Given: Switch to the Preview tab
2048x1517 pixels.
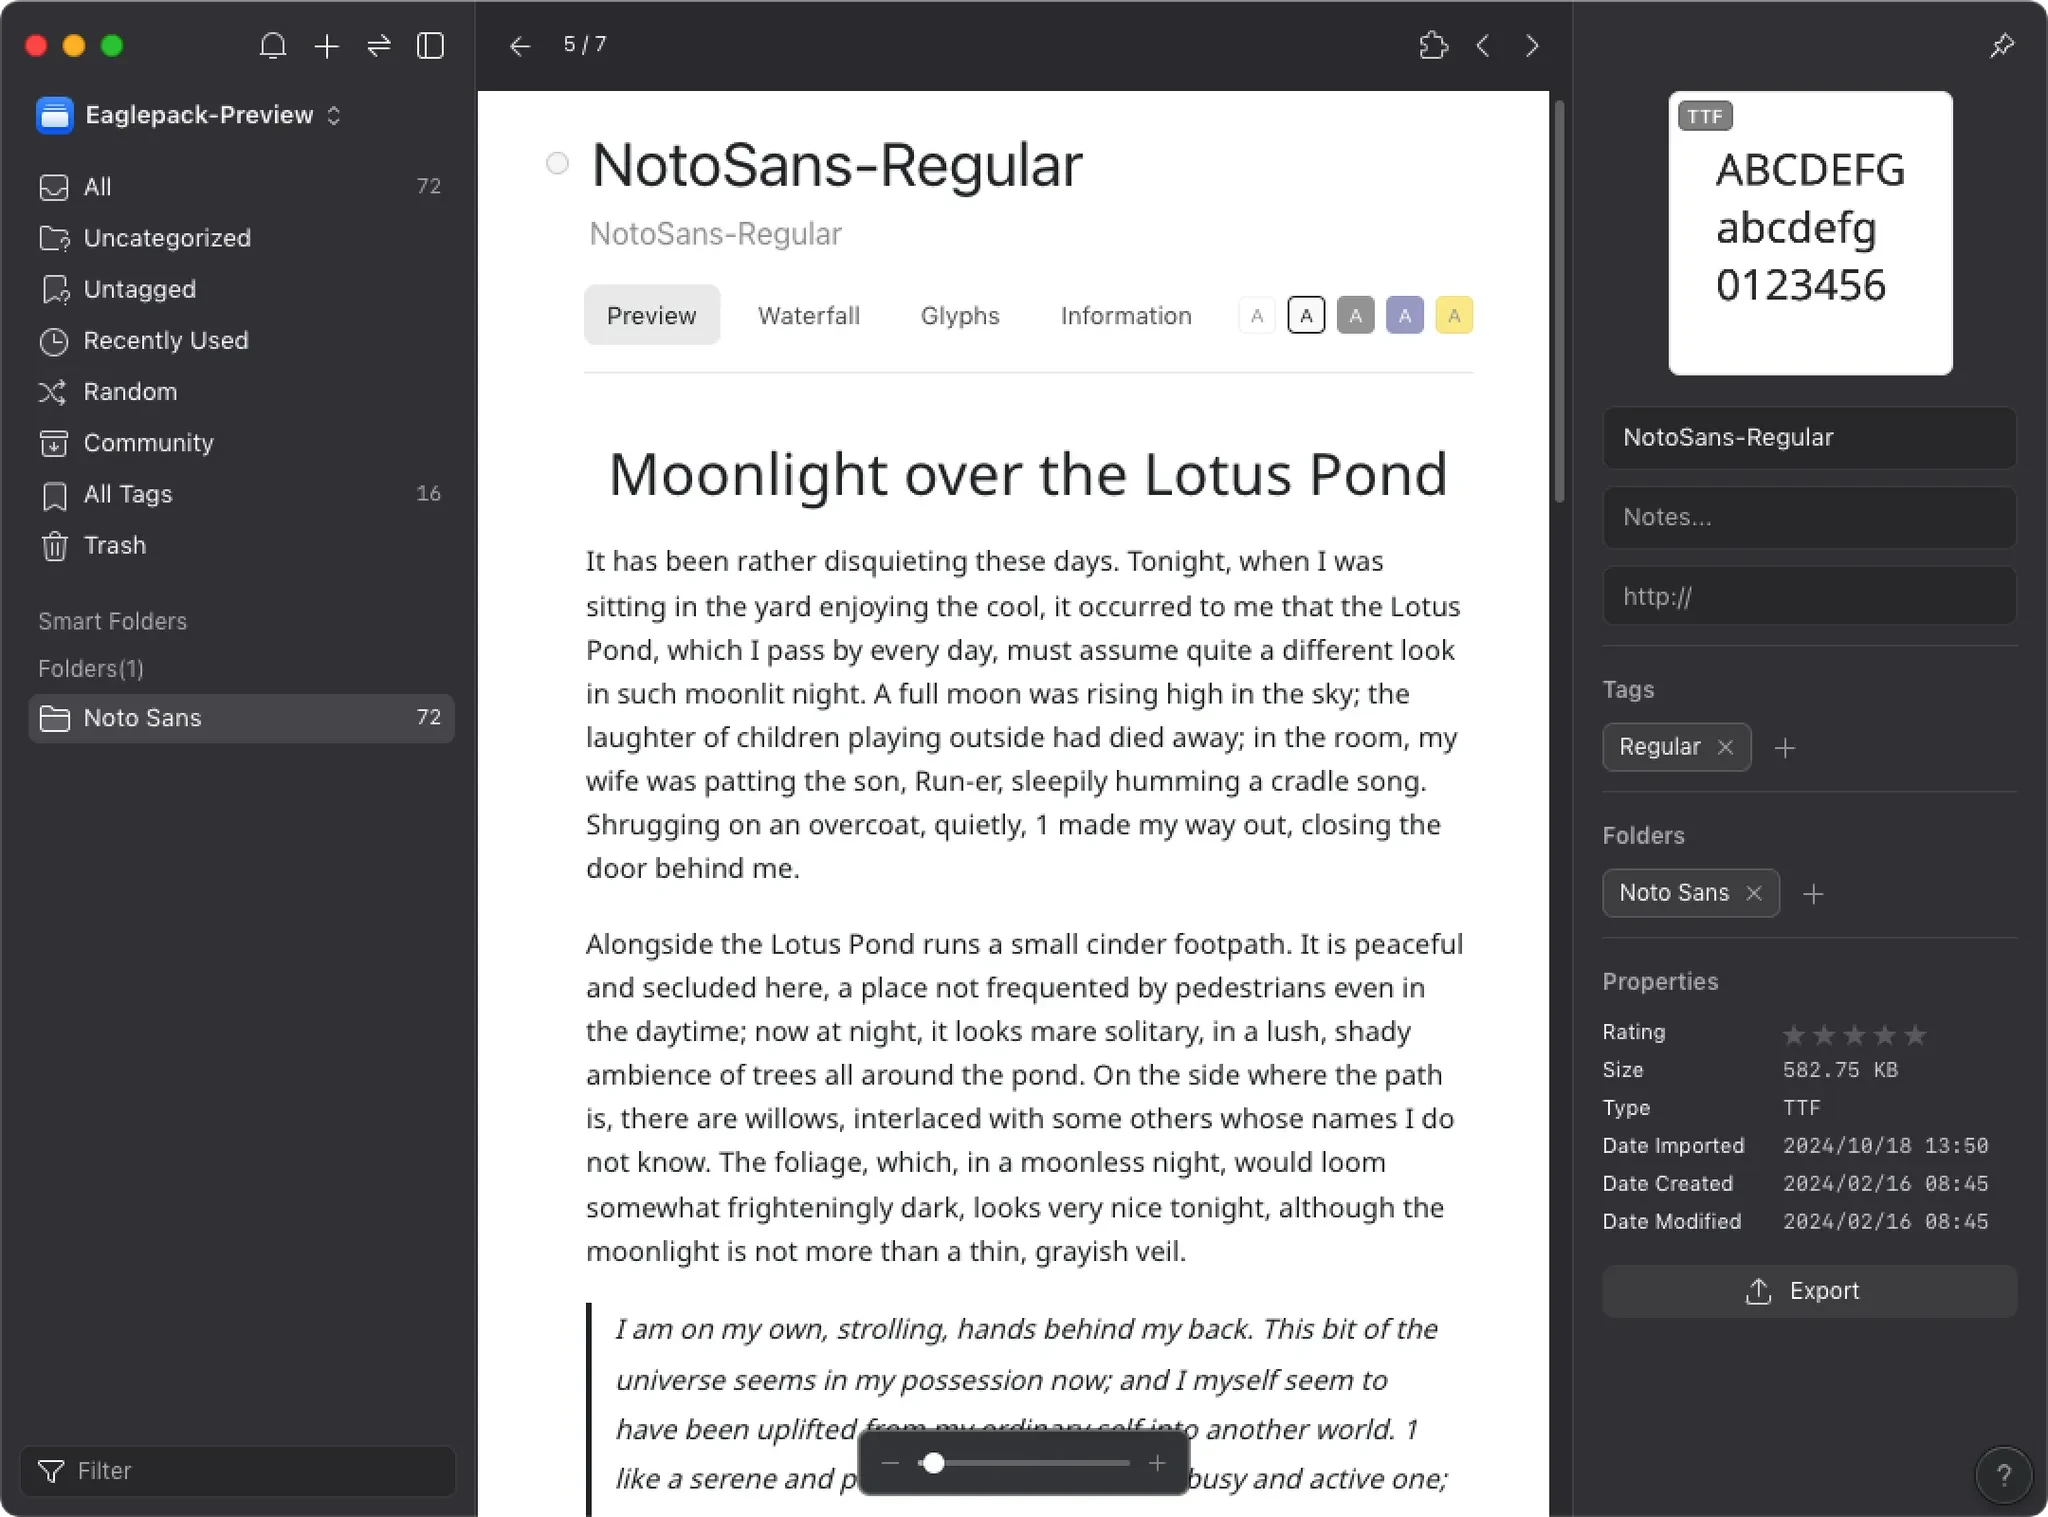Looking at the screenshot, I should coord(651,315).
